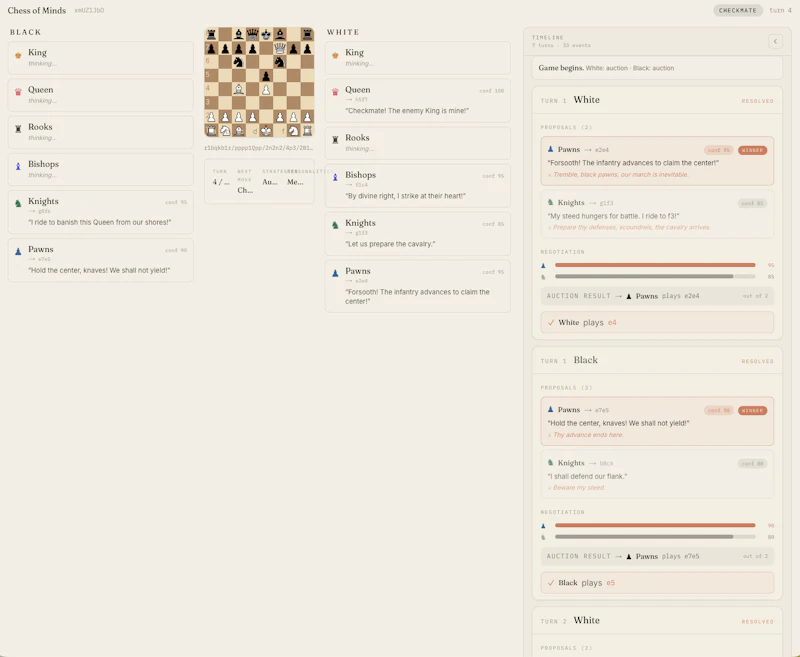Screen dimensions: 800x657
Task: Click the White Queen agent's crown icon
Action: [x=335, y=92]
